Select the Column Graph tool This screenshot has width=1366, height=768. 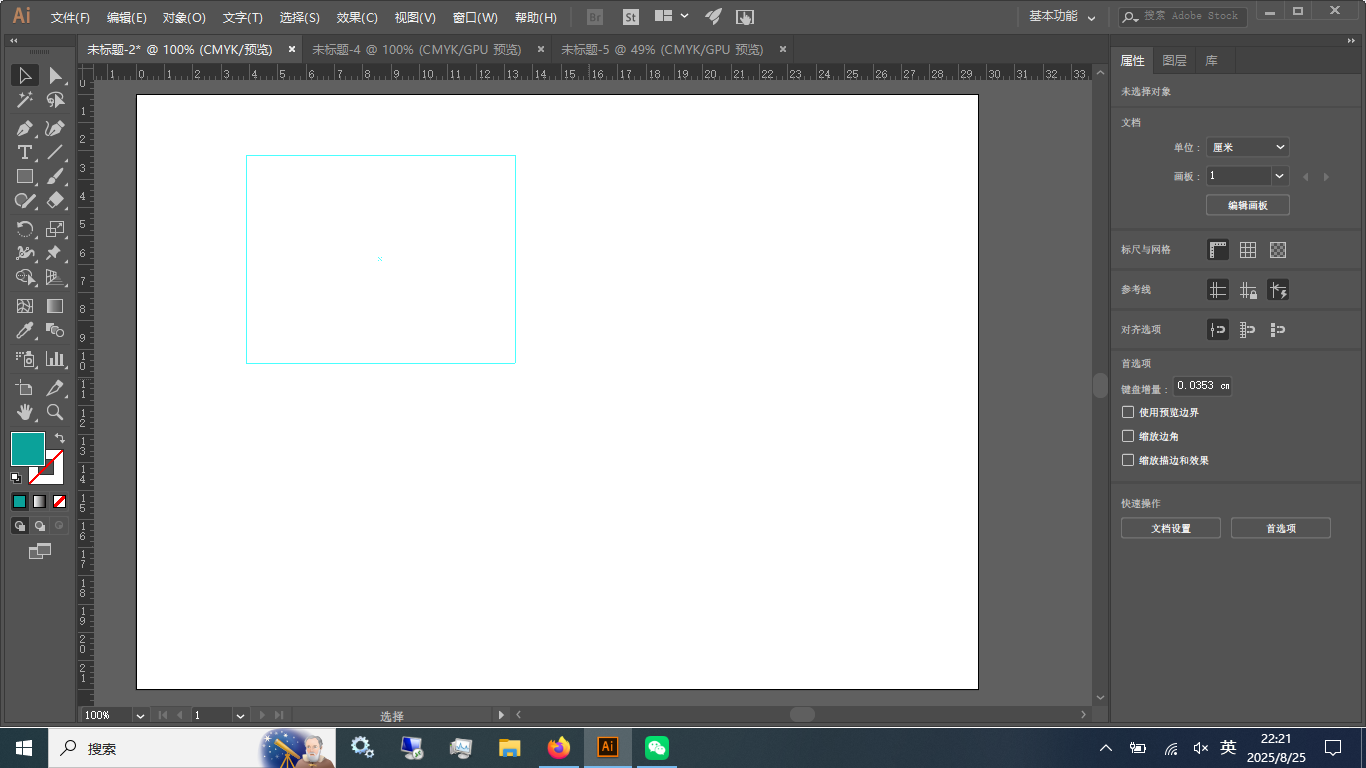(x=55, y=358)
